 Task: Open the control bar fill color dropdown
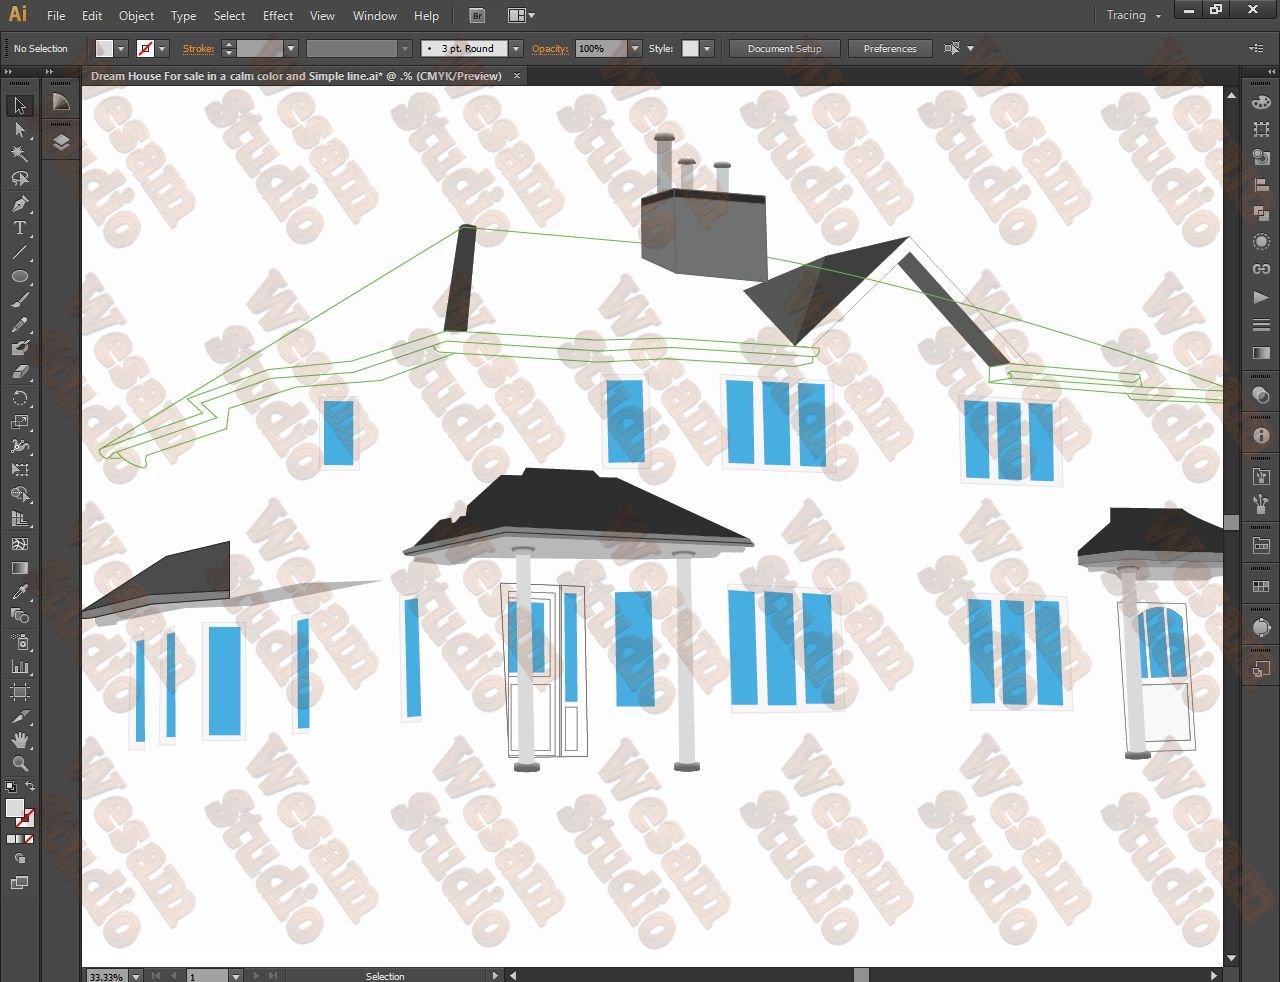pyautogui.click(x=121, y=48)
